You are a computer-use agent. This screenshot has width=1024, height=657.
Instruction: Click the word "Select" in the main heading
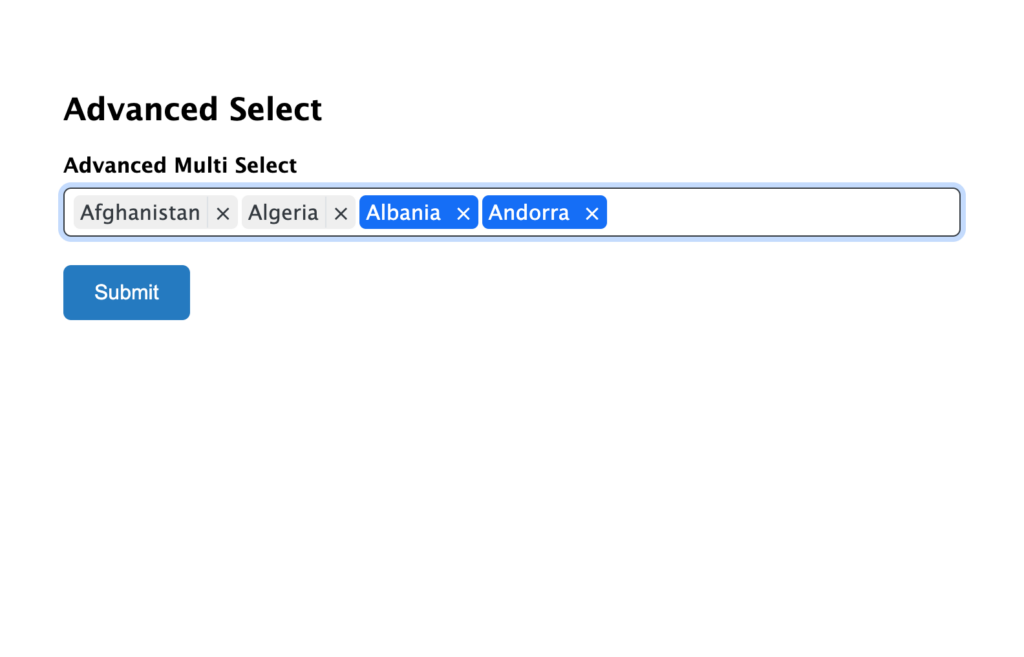pos(275,109)
